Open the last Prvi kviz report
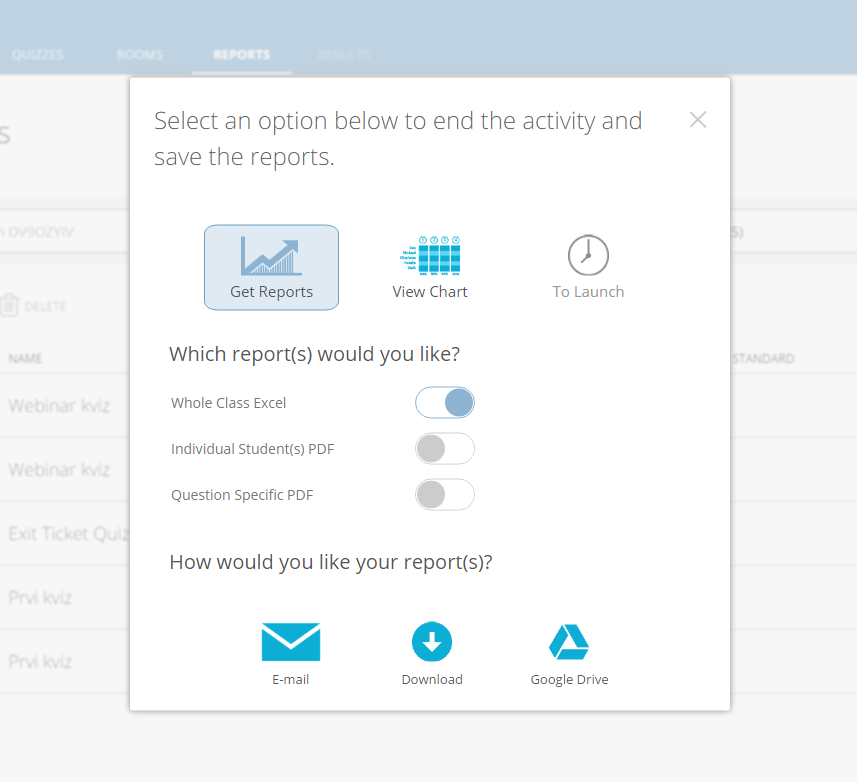 point(40,661)
